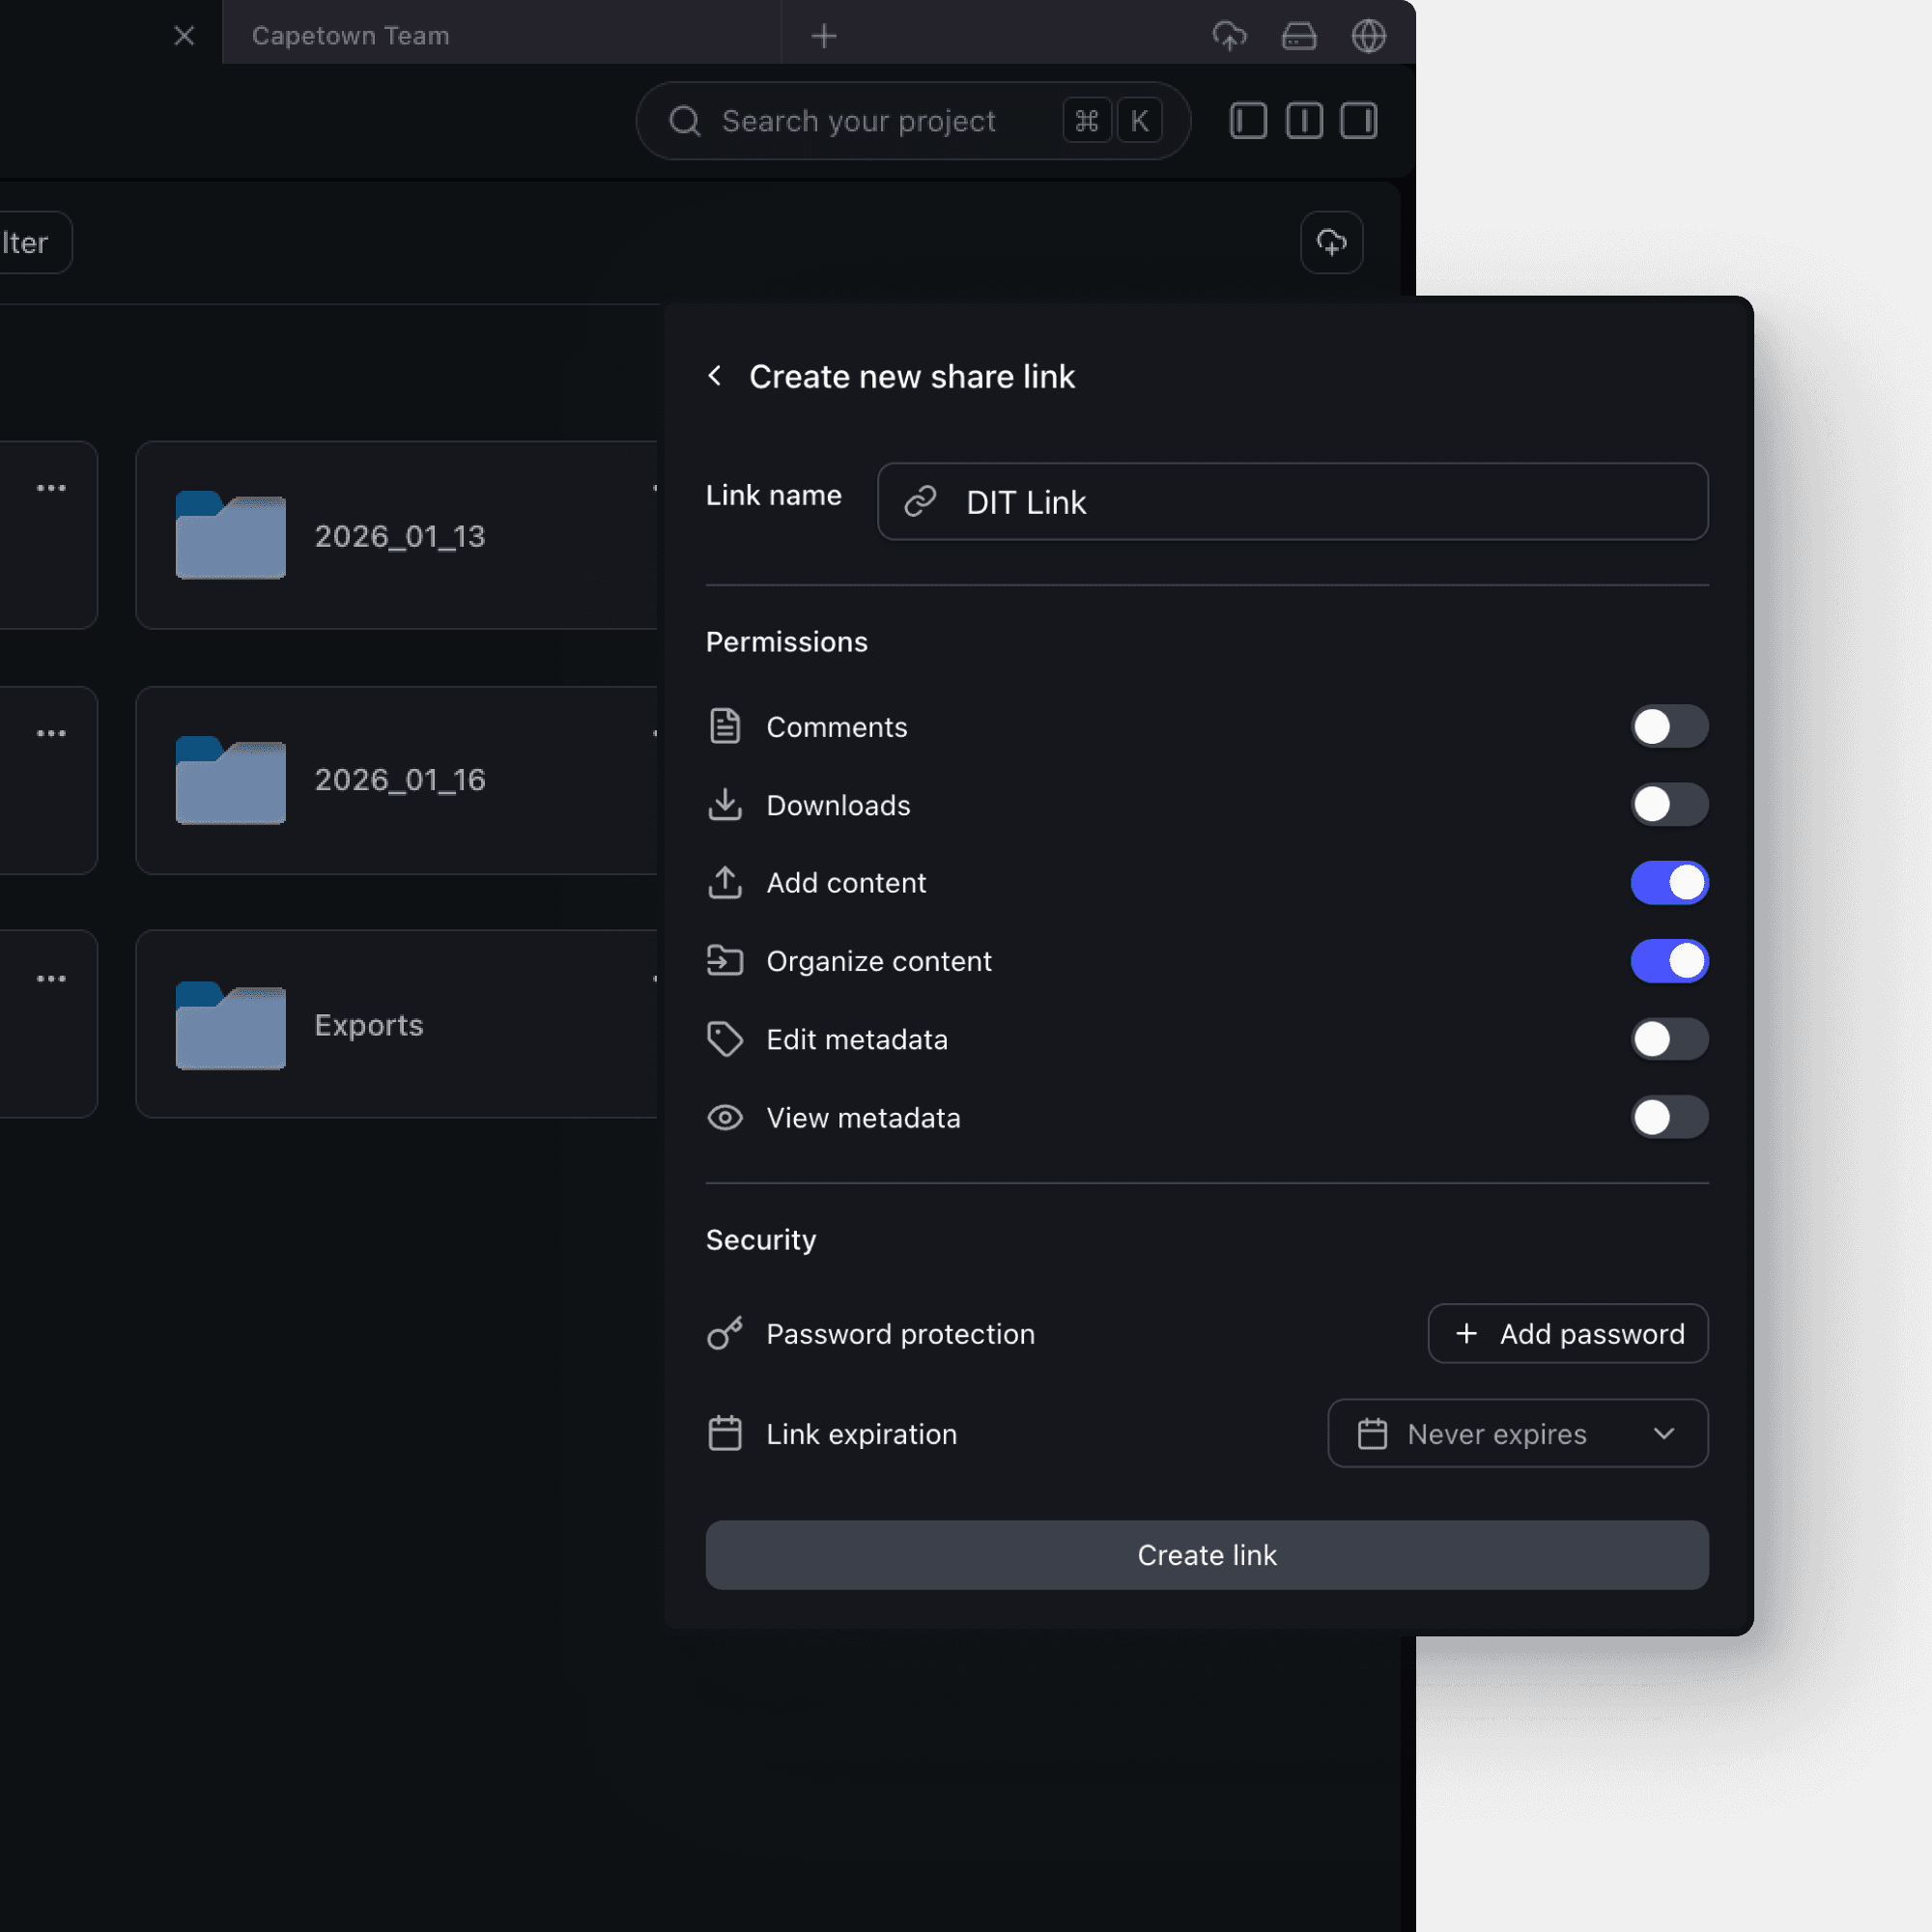The width and height of the screenshot is (1932, 1932).
Task: Click the back arrow on Create new share link
Action: click(x=714, y=376)
